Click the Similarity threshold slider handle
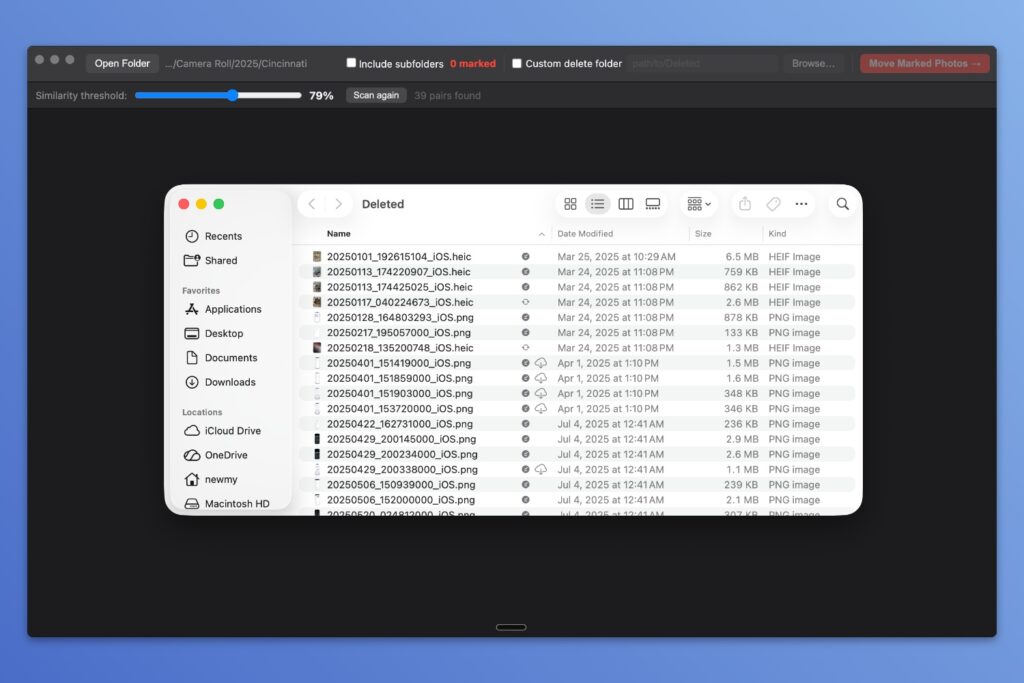This screenshot has width=1024, height=683. (232, 96)
